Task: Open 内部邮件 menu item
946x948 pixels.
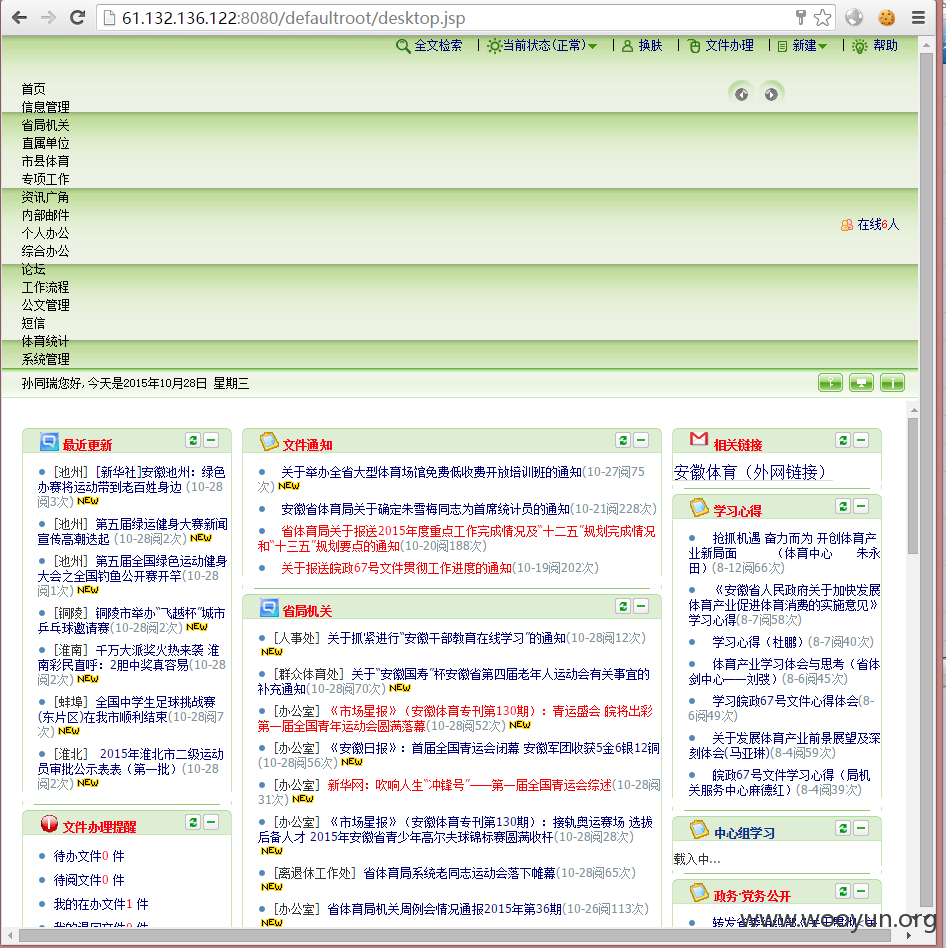Action: click(45, 215)
